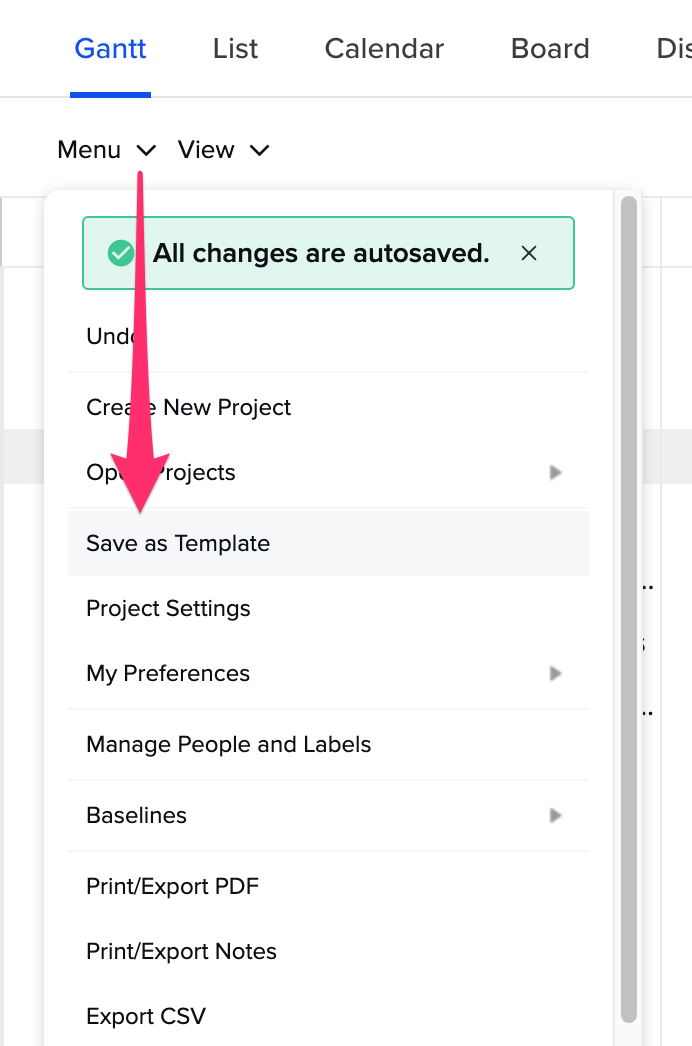Click the chevron next to View
This screenshot has height=1046, width=692.
coord(259,150)
